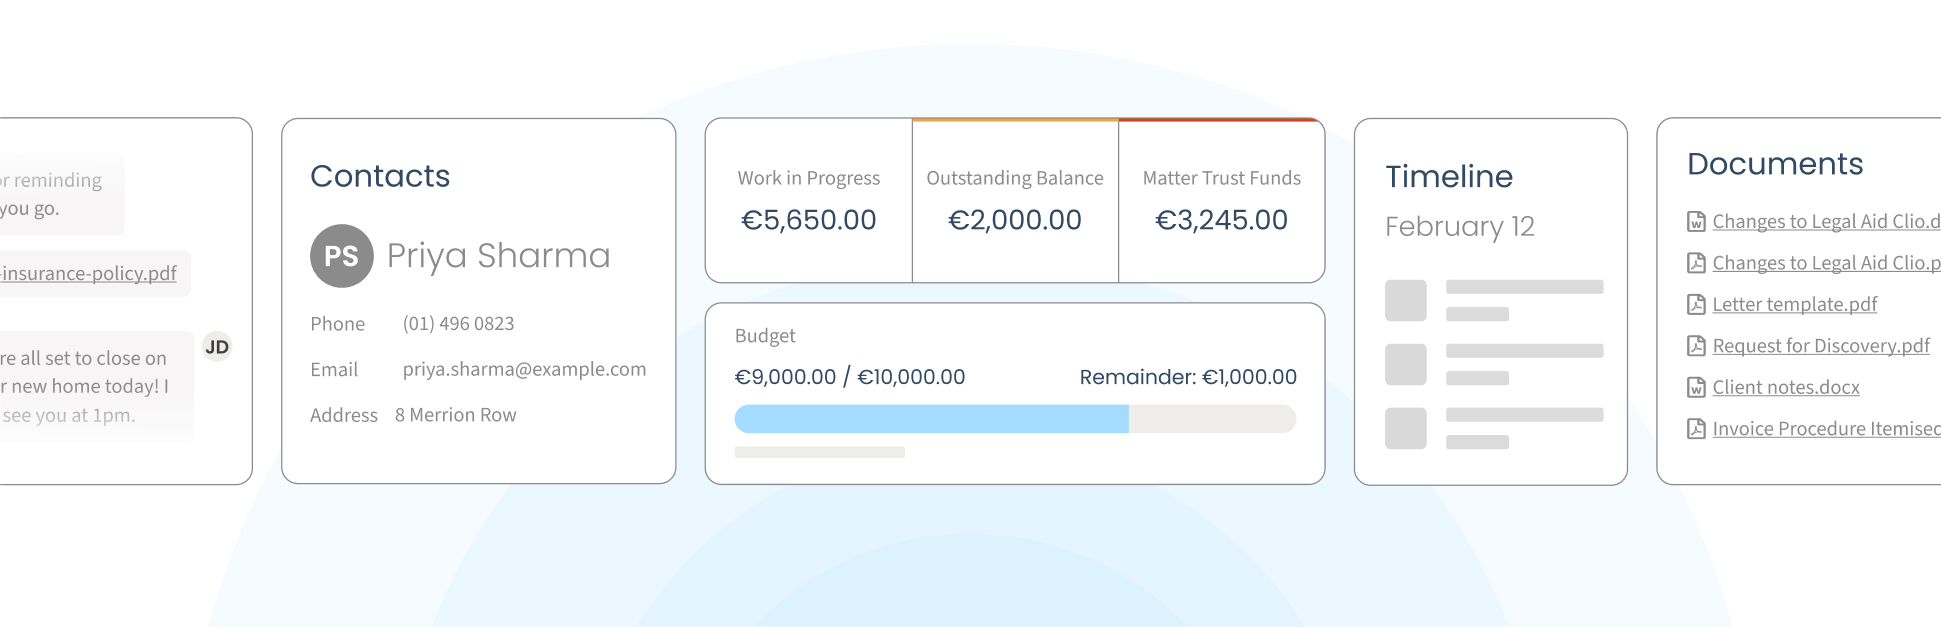Switch to the Work in Progress tab
Viewport: 1941px width, 628px height.
809,200
